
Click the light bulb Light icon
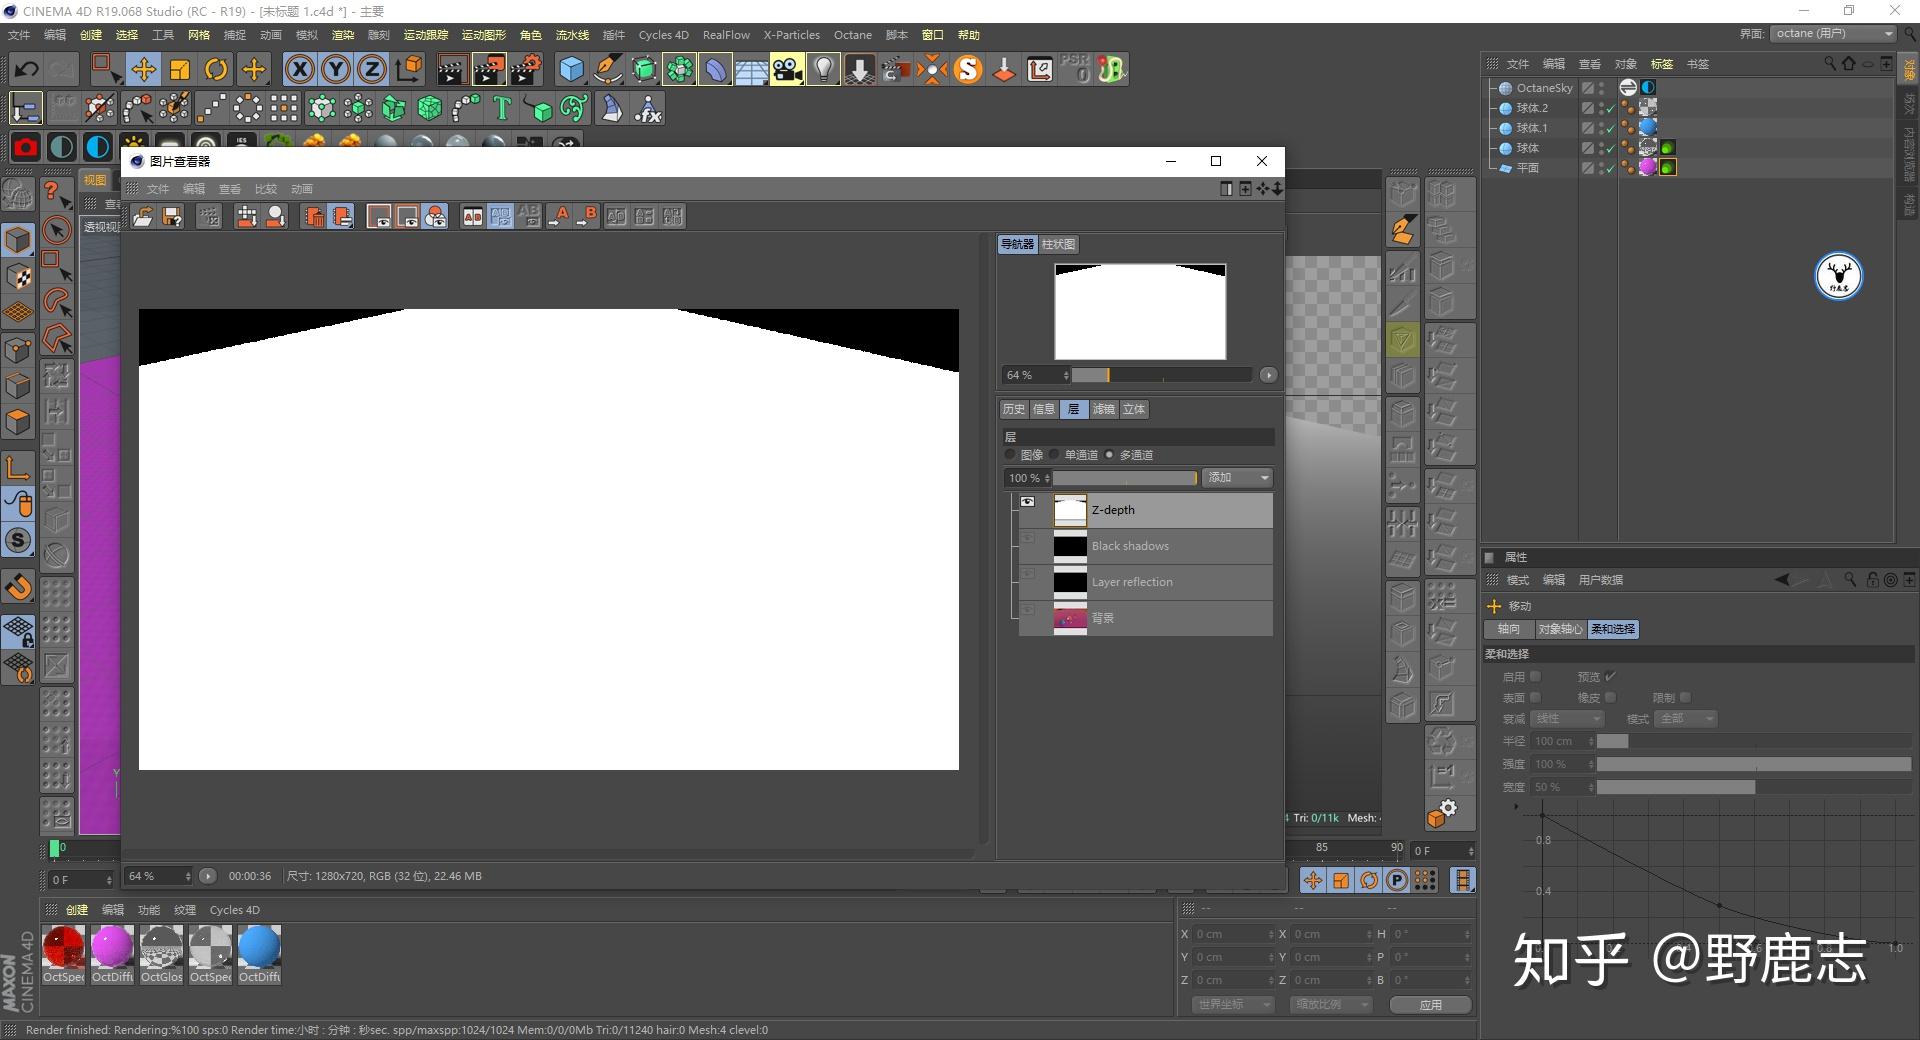tap(823, 69)
